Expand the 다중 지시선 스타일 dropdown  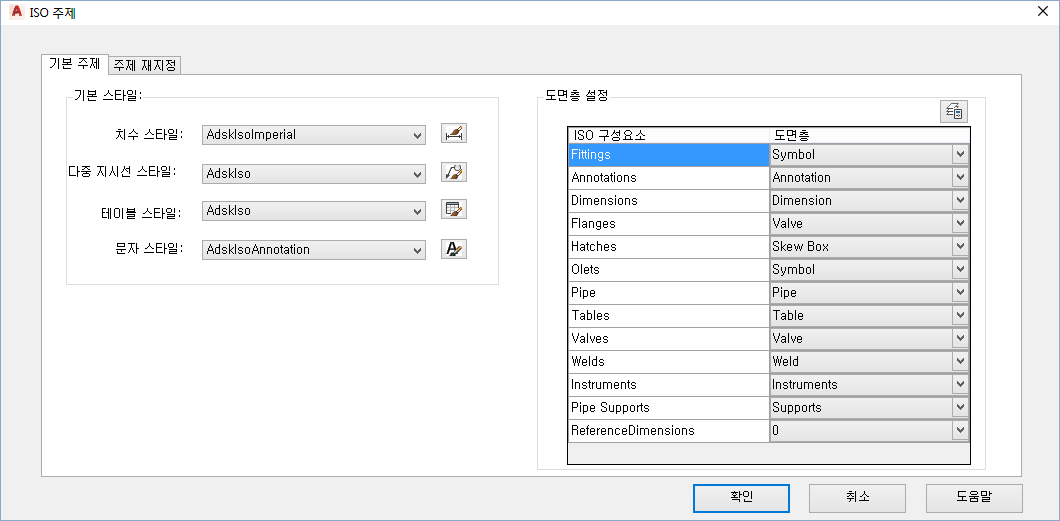(417, 174)
